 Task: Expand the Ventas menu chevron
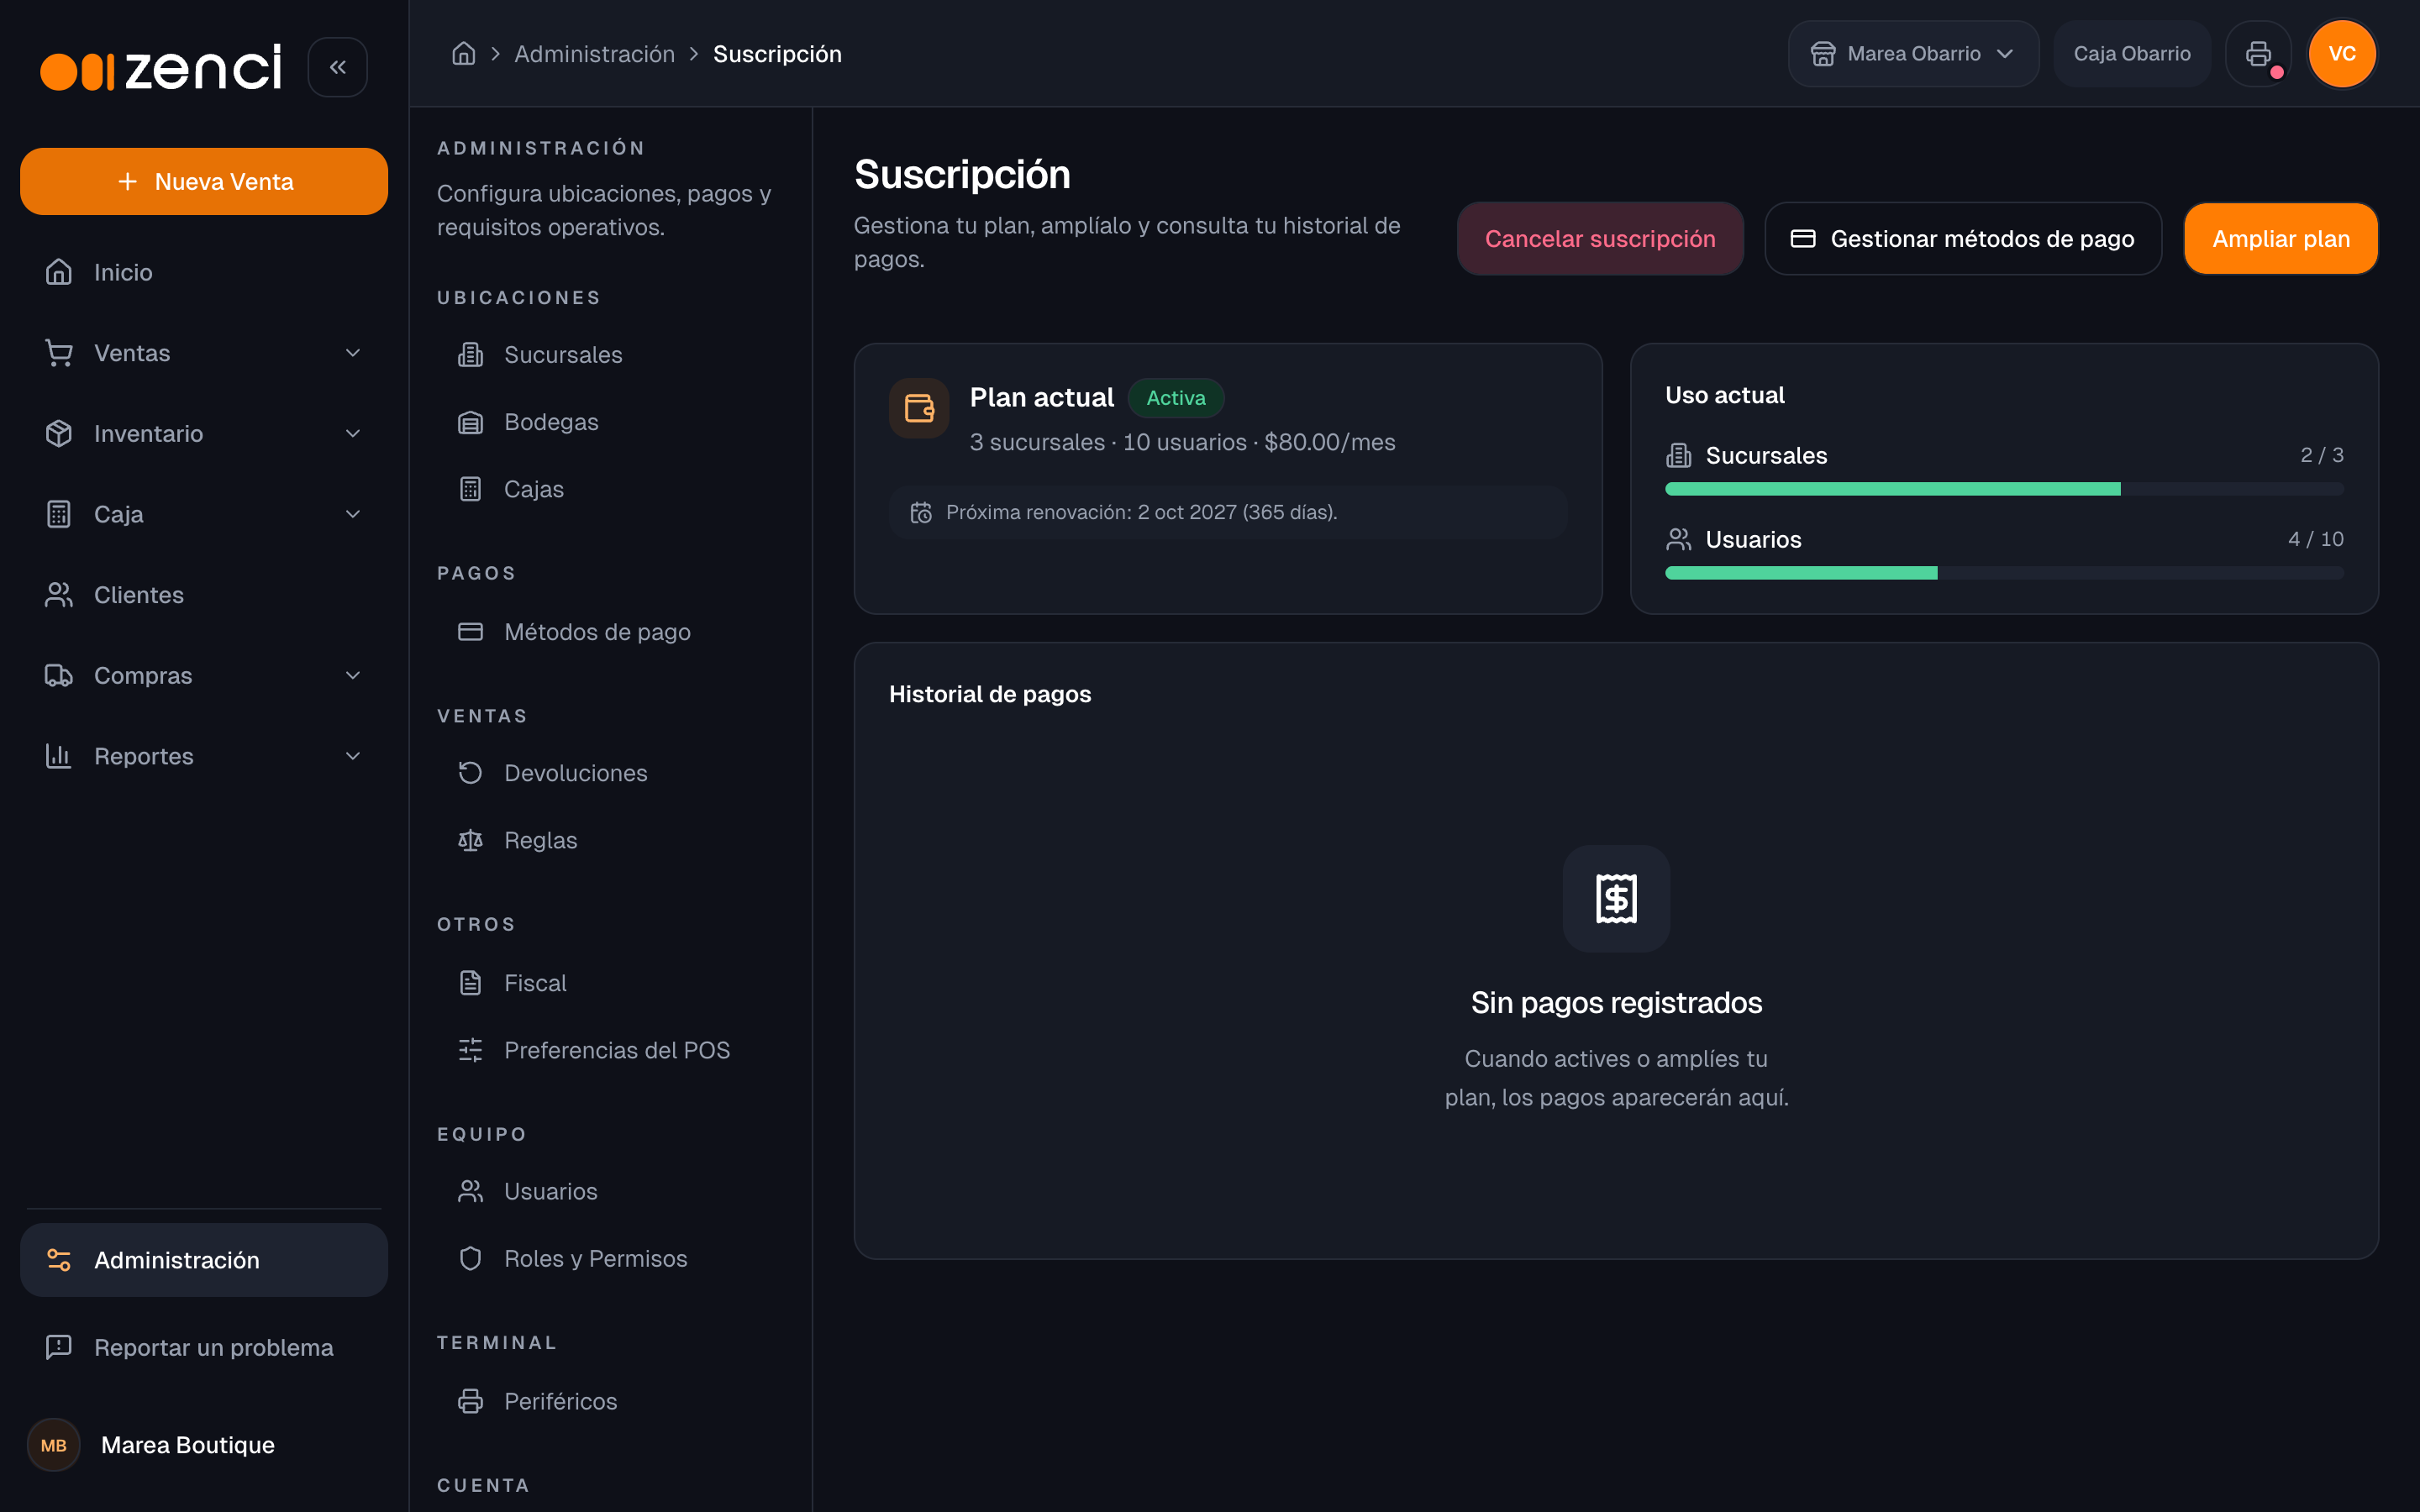click(353, 353)
